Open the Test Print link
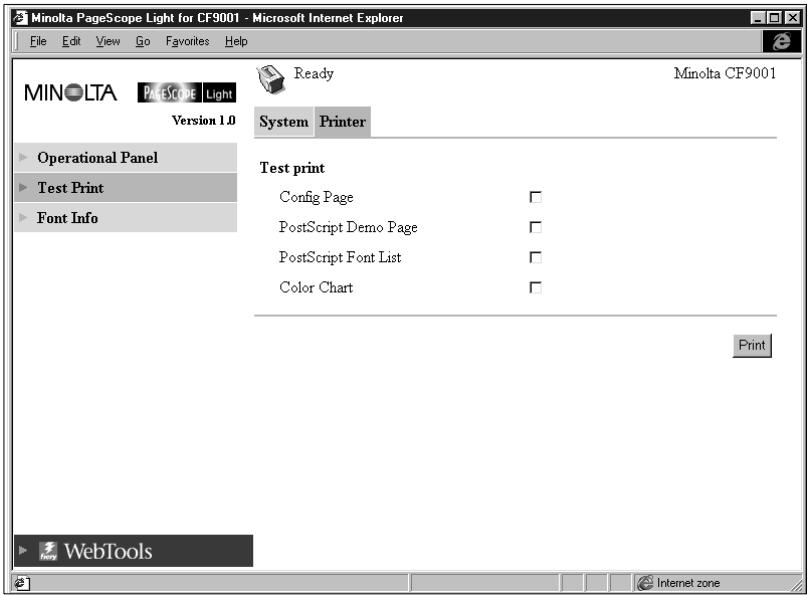 click(x=70, y=187)
